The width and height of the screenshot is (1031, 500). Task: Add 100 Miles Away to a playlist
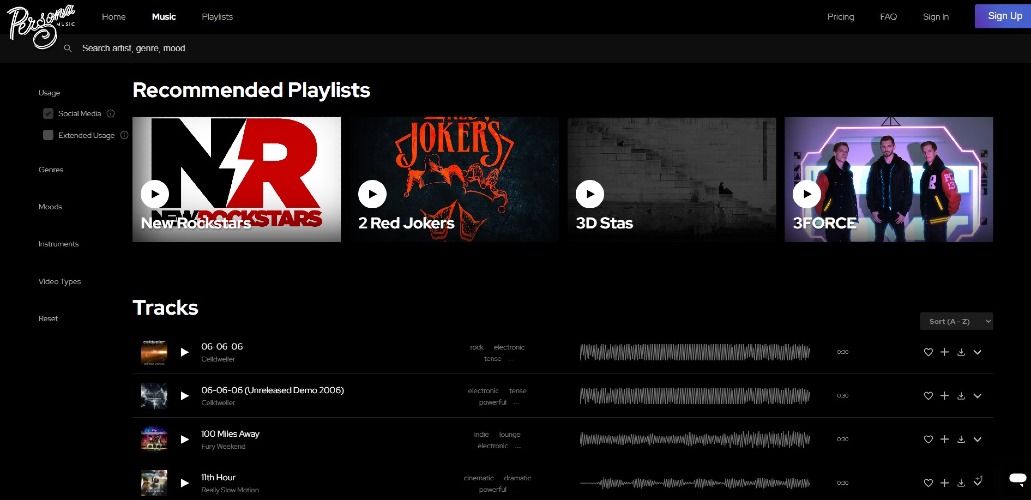(x=944, y=439)
